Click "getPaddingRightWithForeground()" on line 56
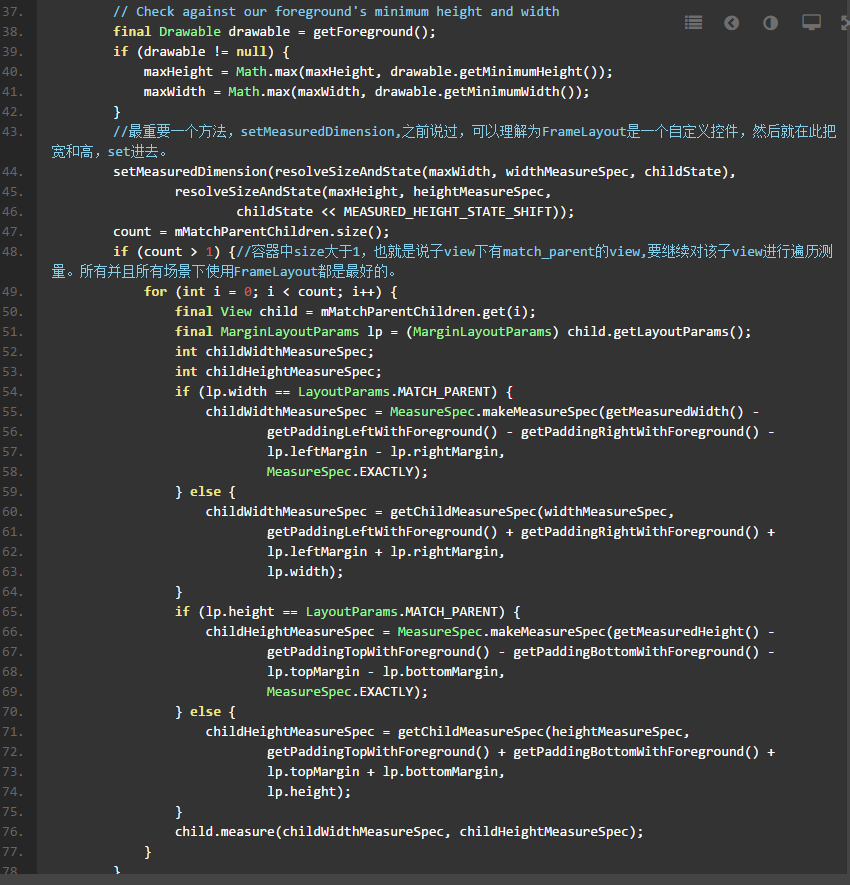 (x=640, y=432)
